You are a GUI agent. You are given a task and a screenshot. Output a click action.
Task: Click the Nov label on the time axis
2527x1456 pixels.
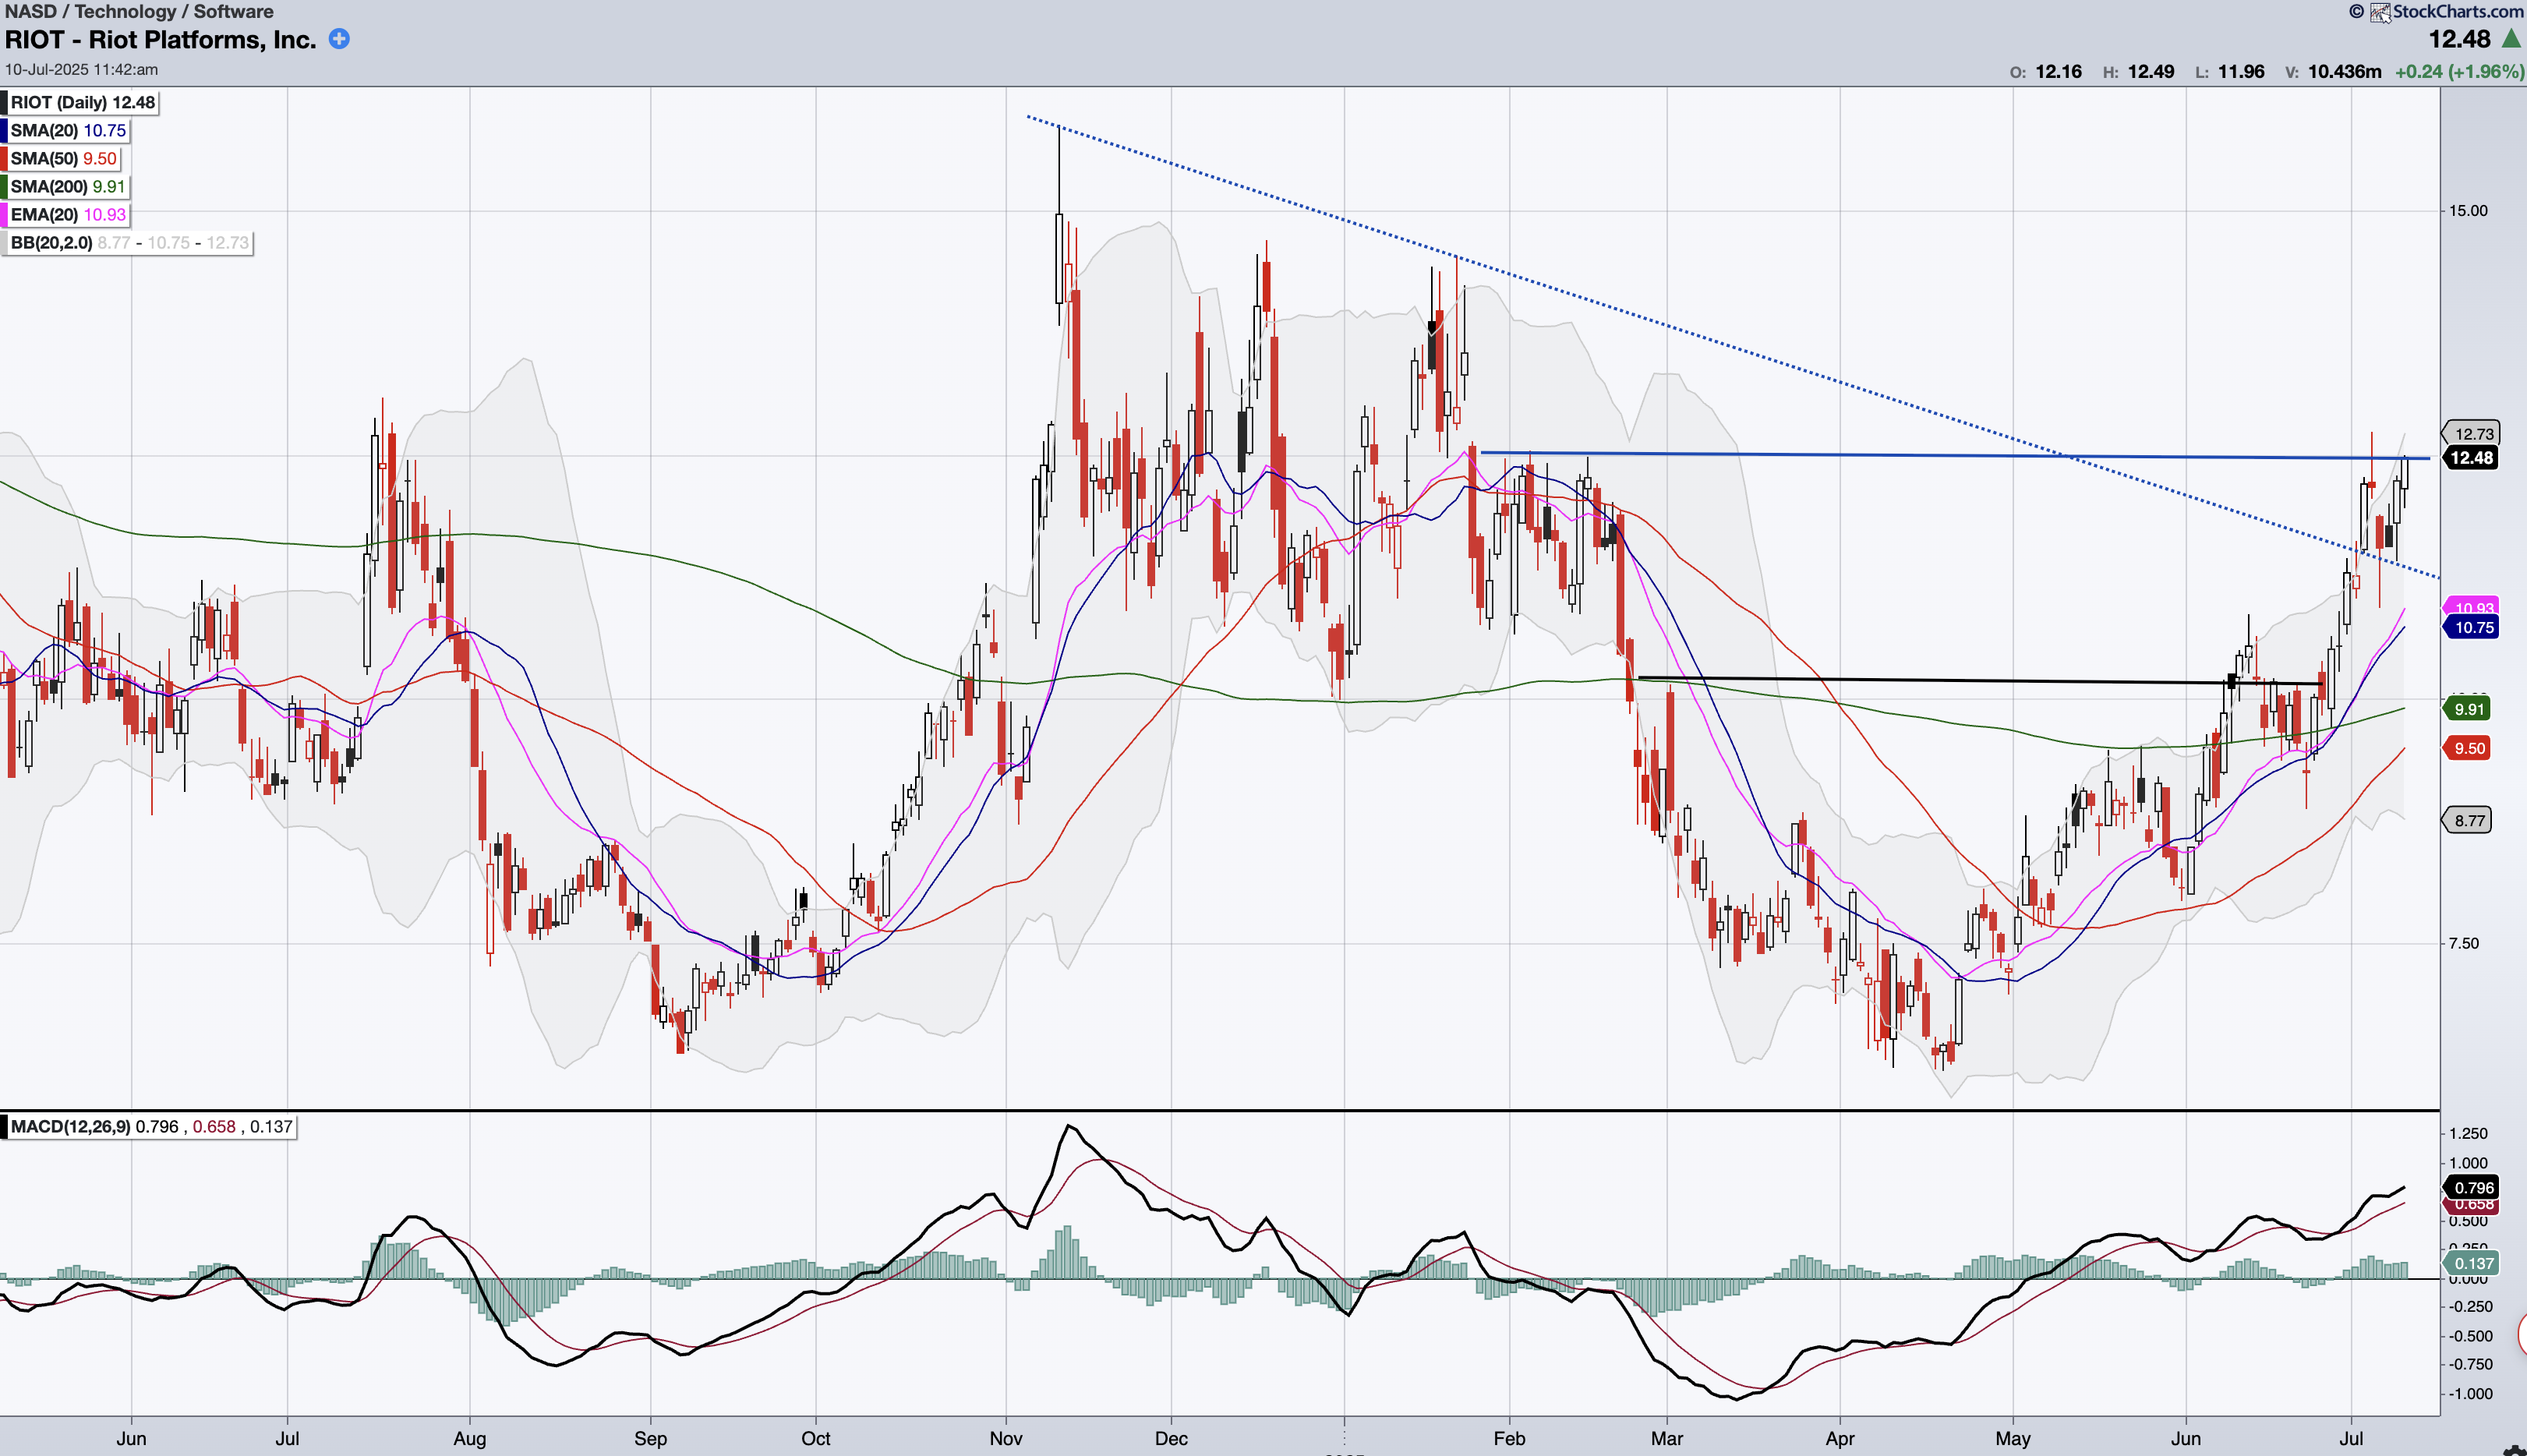pyautogui.click(x=1006, y=1438)
